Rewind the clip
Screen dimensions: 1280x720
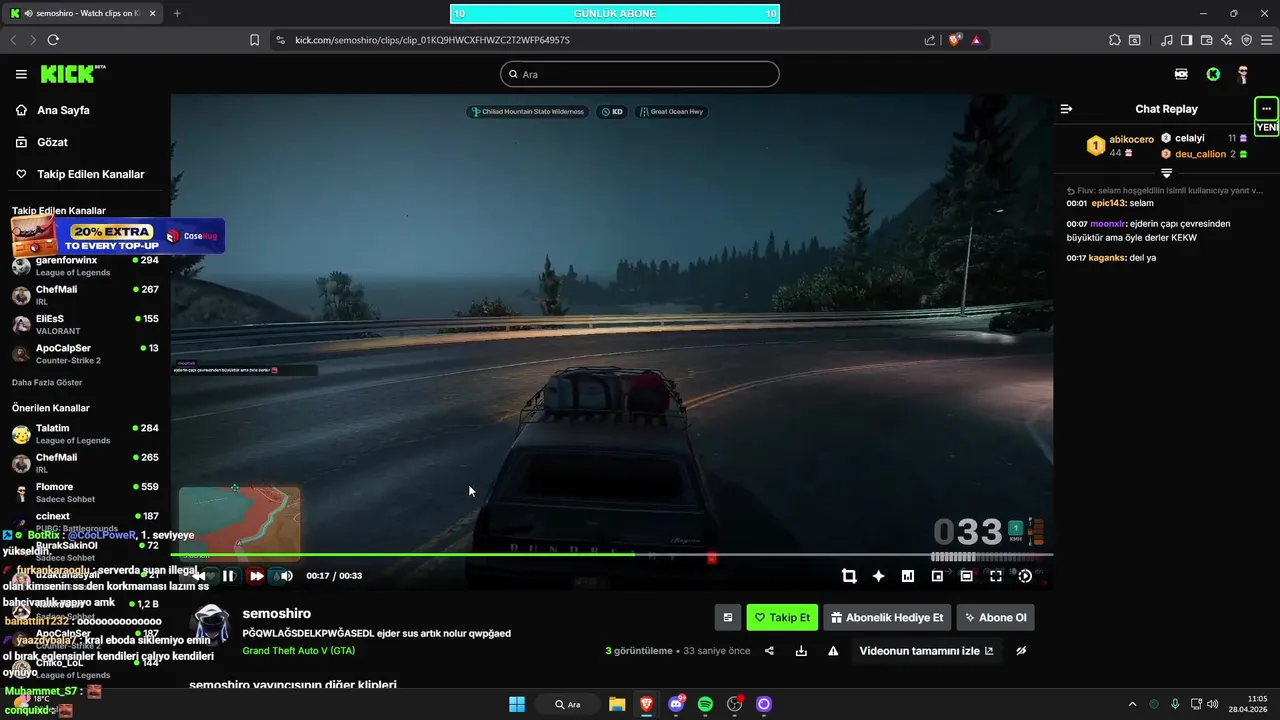(199, 576)
